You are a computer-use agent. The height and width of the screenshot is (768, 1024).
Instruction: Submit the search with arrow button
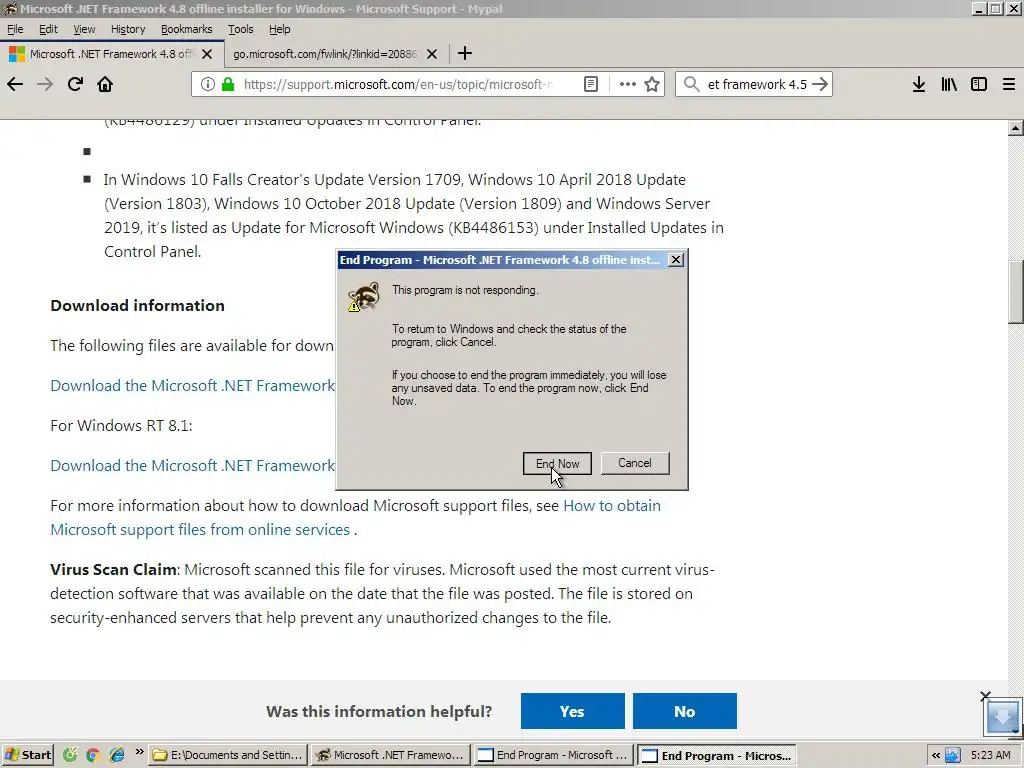pyautogui.click(x=820, y=84)
